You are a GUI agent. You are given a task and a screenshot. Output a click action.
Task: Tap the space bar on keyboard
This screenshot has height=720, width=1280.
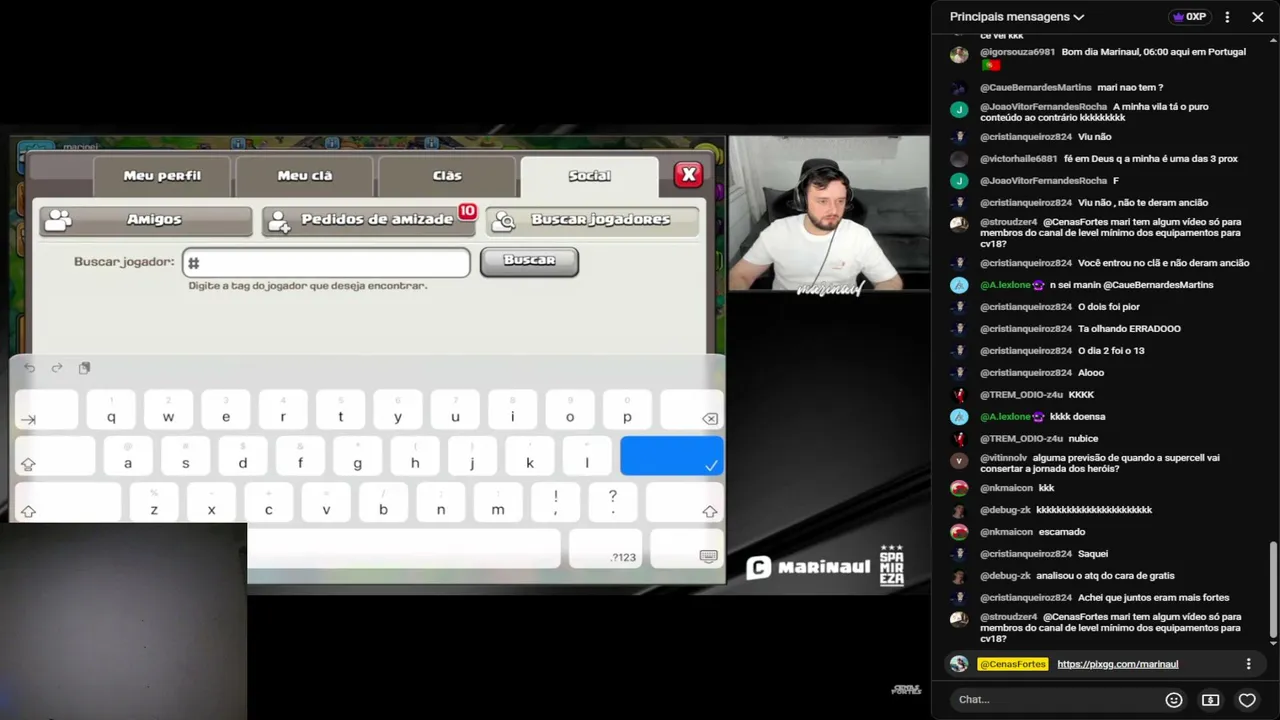[x=404, y=549]
